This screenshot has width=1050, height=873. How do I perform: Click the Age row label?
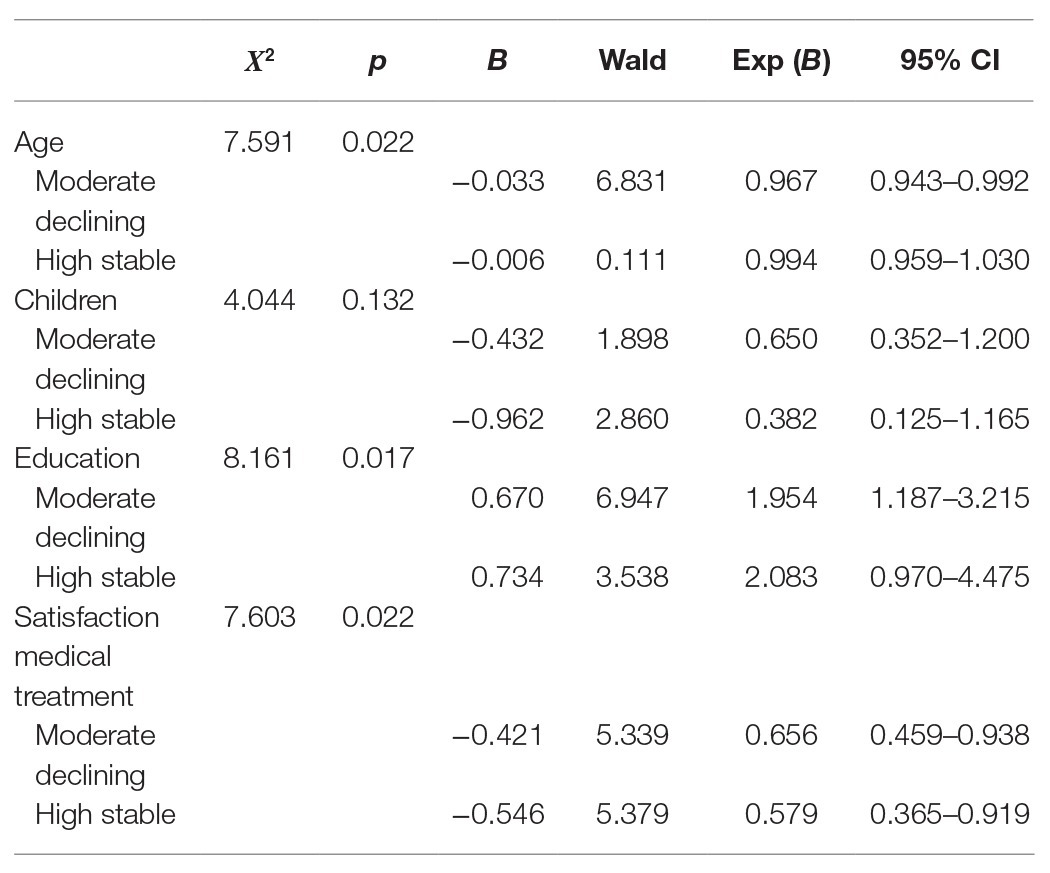click(x=39, y=143)
